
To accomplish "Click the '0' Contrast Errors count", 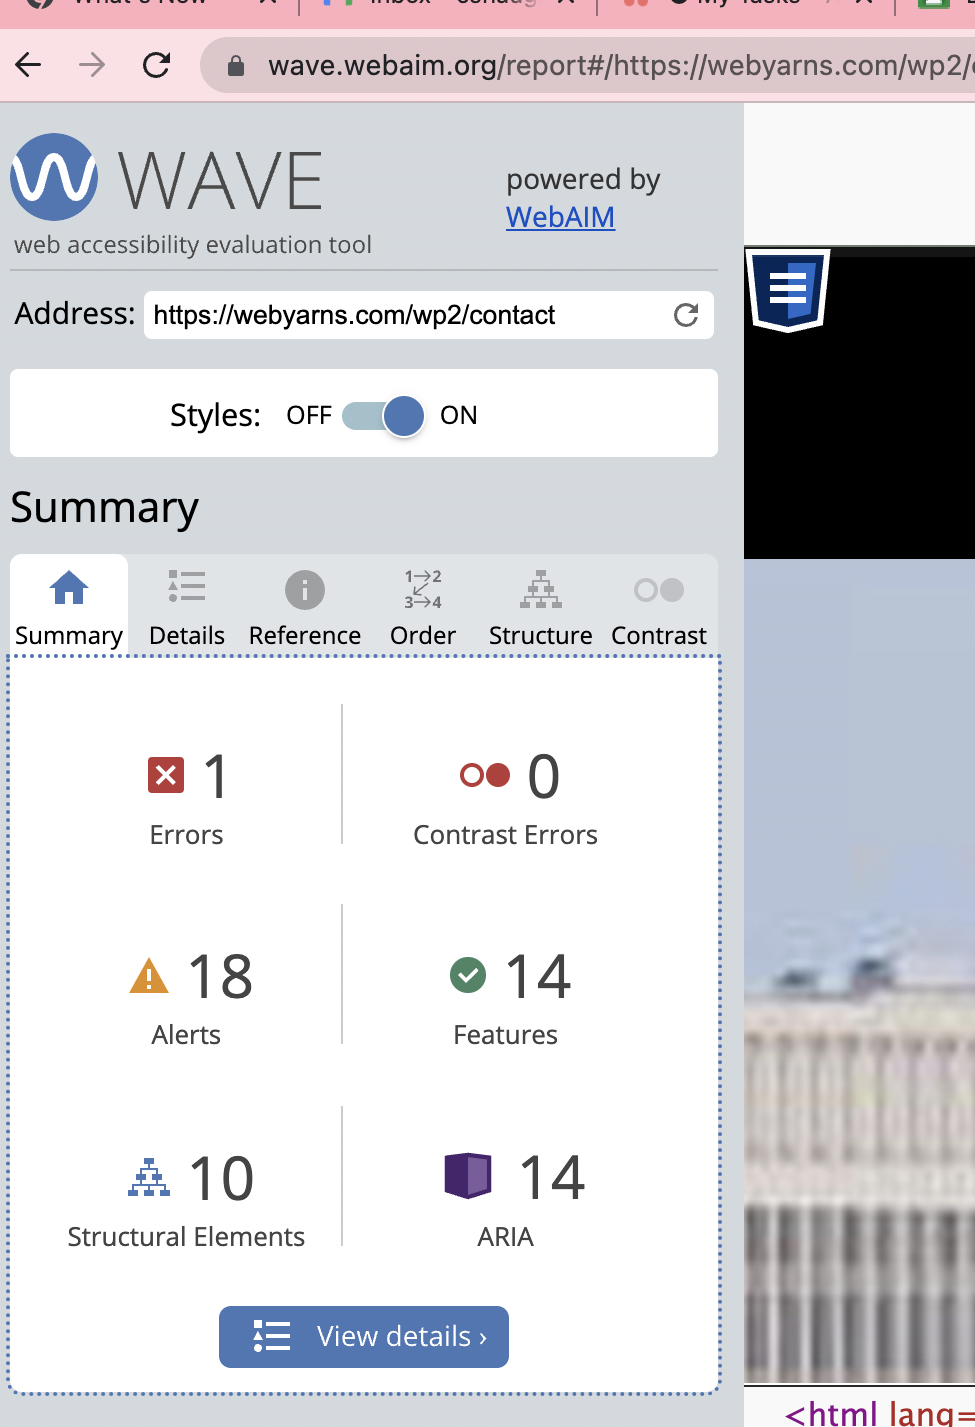I will point(544,776).
